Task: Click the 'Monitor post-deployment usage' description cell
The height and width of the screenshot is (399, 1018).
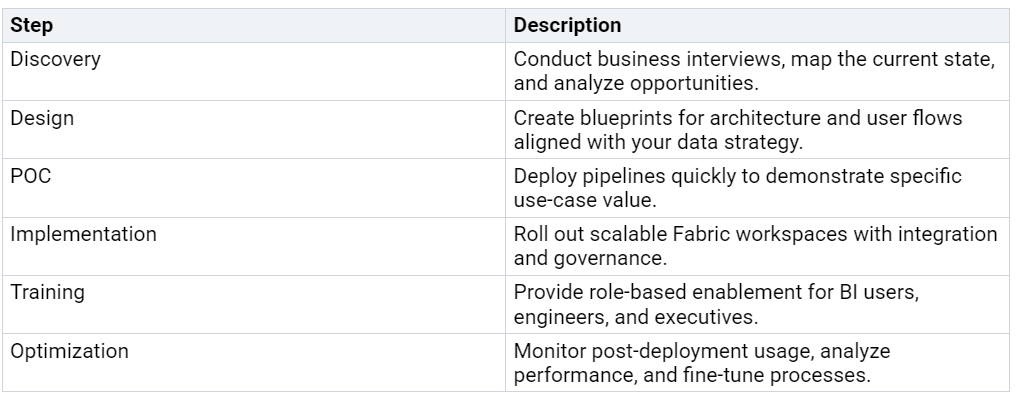Action: coord(757,363)
